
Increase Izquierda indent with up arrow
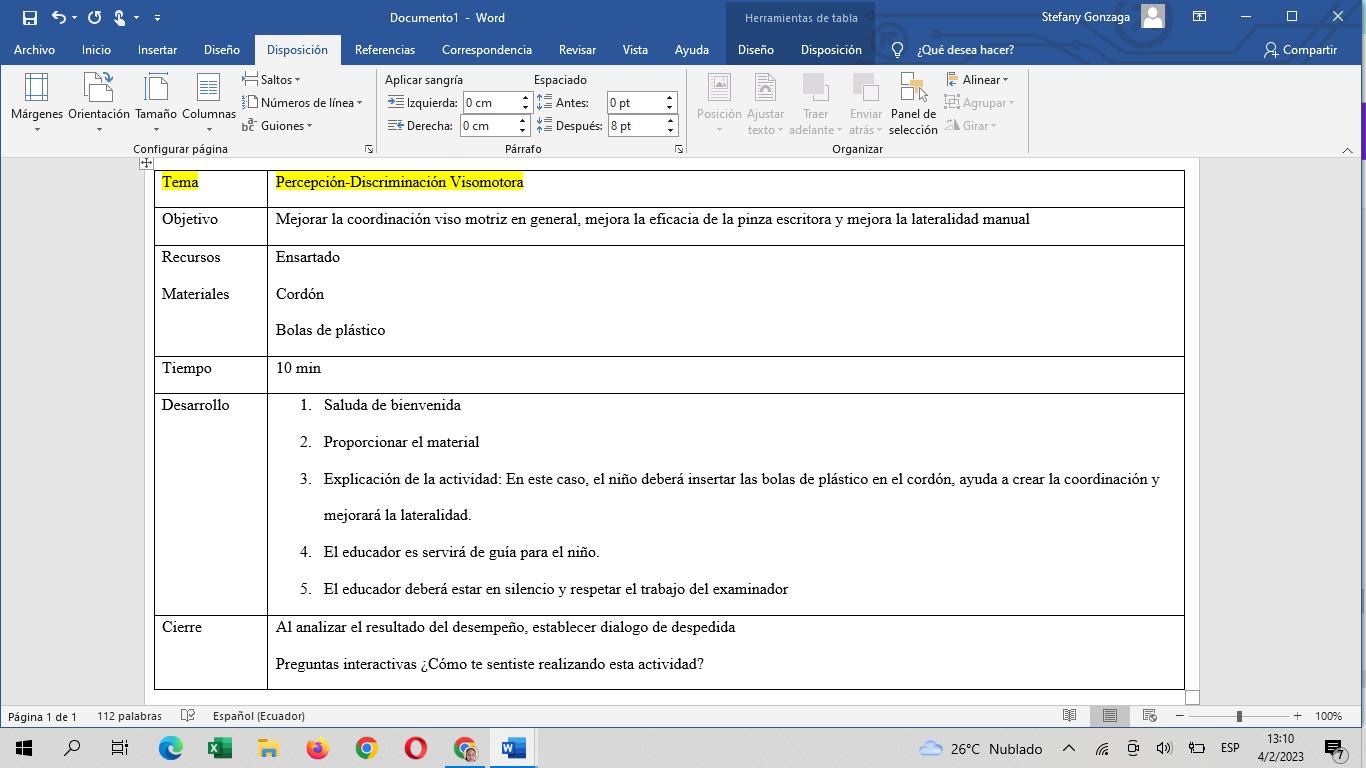coord(524,97)
